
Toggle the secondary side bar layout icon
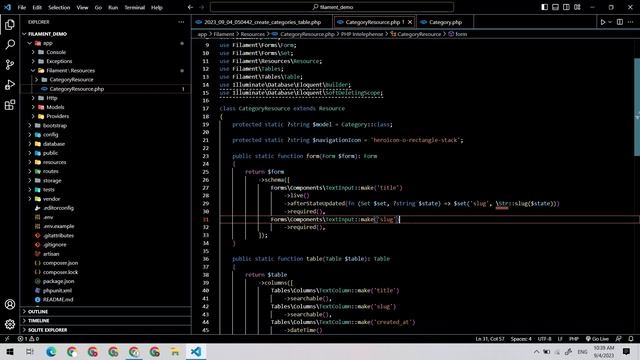[x=566, y=7]
